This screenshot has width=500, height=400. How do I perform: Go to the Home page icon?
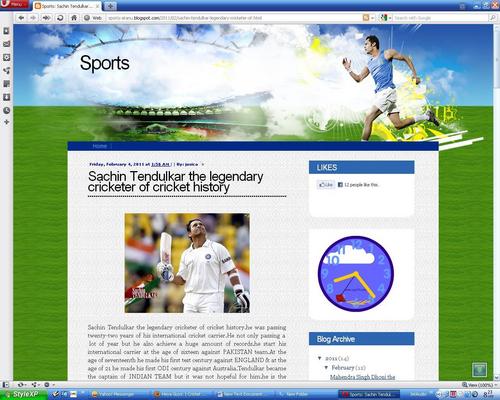pos(74,18)
